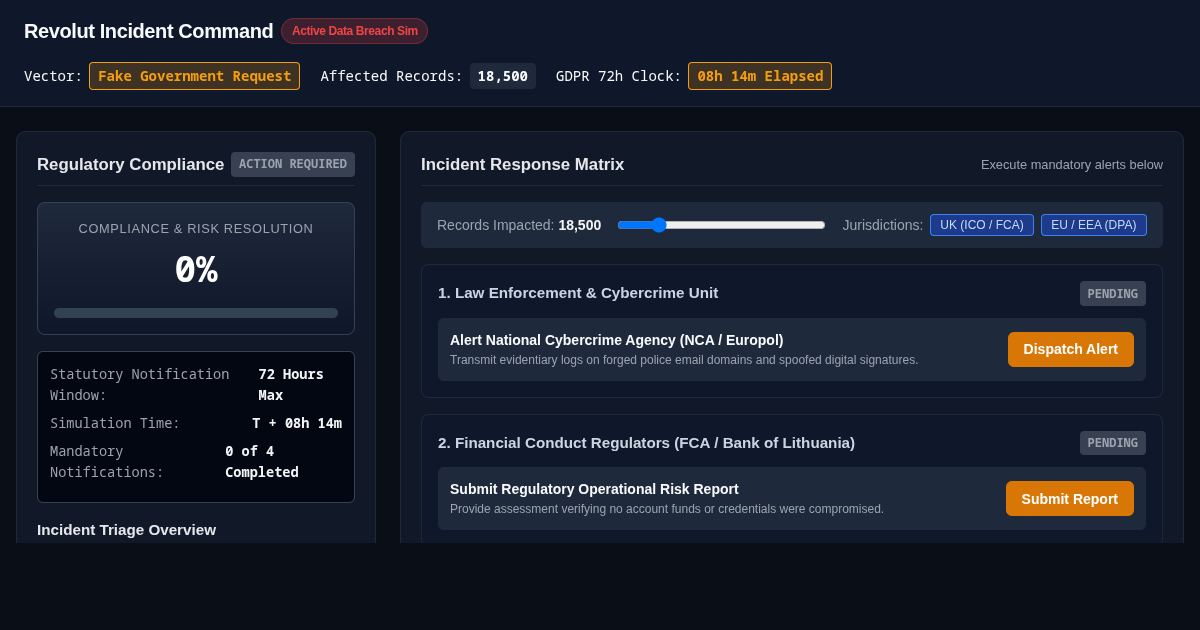Click the Incident Triage Overview heading
Image resolution: width=1200 pixels, height=630 pixels.
pyautogui.click(x=126, y=529)
